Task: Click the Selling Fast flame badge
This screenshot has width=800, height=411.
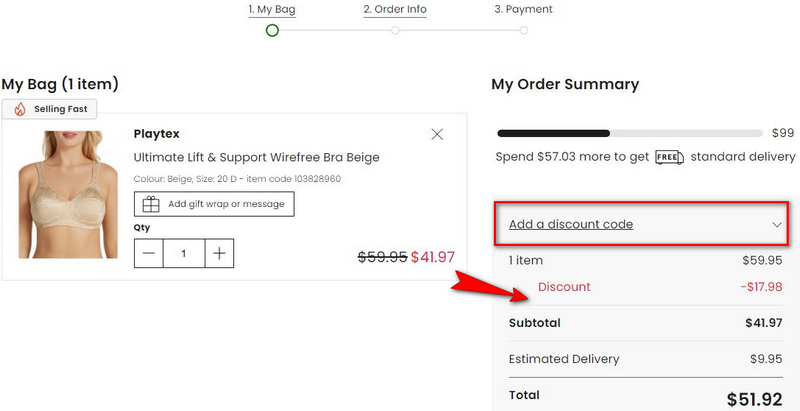Action: tap(20, 109)
